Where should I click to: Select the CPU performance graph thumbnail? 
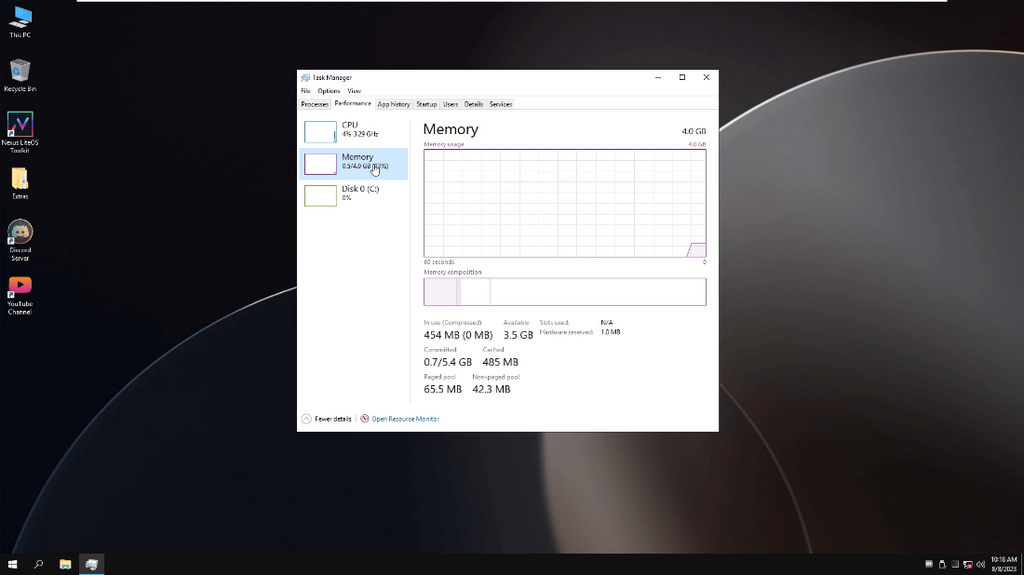tap(320, 132)
